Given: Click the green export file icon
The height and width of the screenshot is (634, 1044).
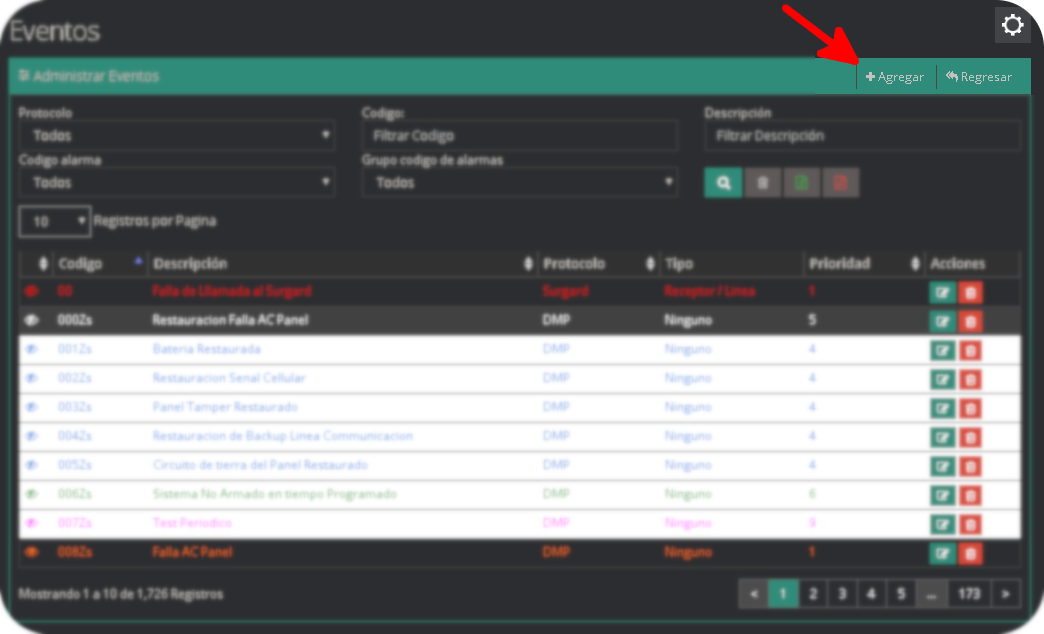Looking at the screenshot, I should (802, 183).
